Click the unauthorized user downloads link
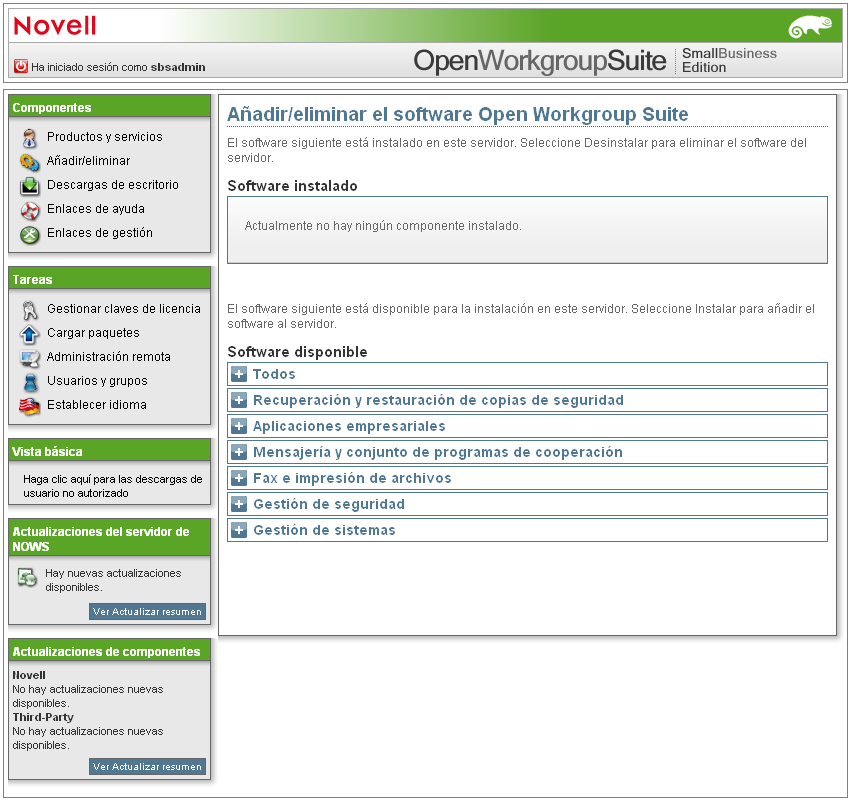The width and height of the screenshot is (852, 802). pos(112,486)
